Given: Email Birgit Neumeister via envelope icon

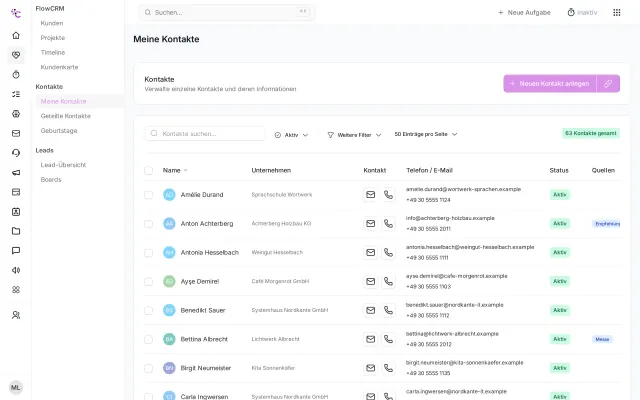Looking at the screenshot, I should pos(371,368).
